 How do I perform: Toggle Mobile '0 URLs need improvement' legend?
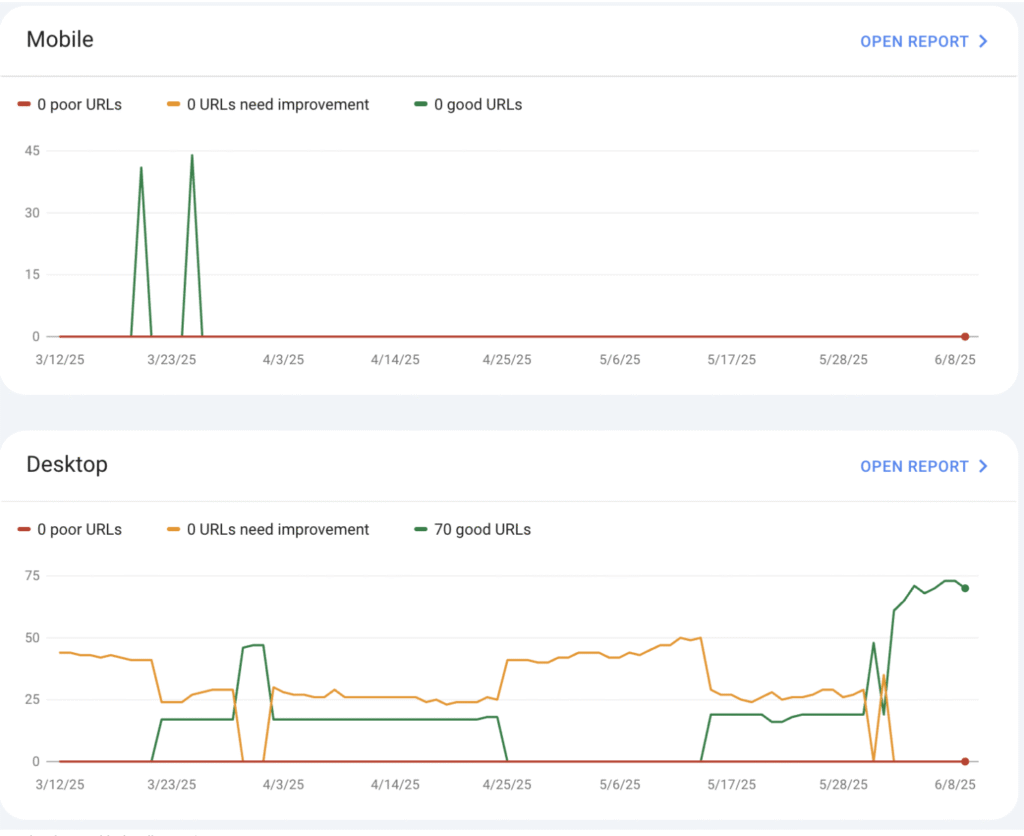[268, 104]
